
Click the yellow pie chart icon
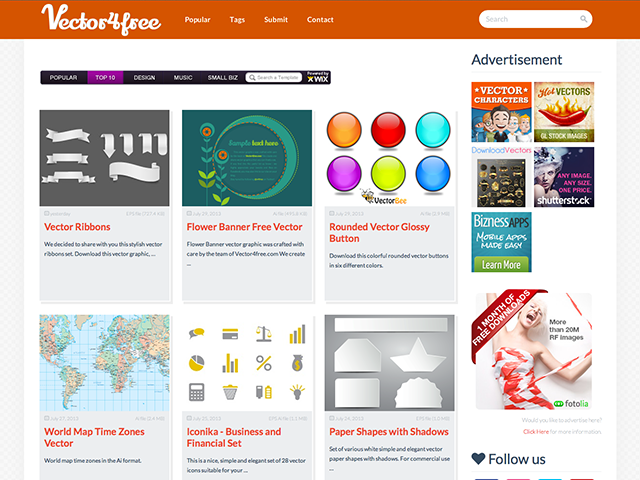[196, 363]
